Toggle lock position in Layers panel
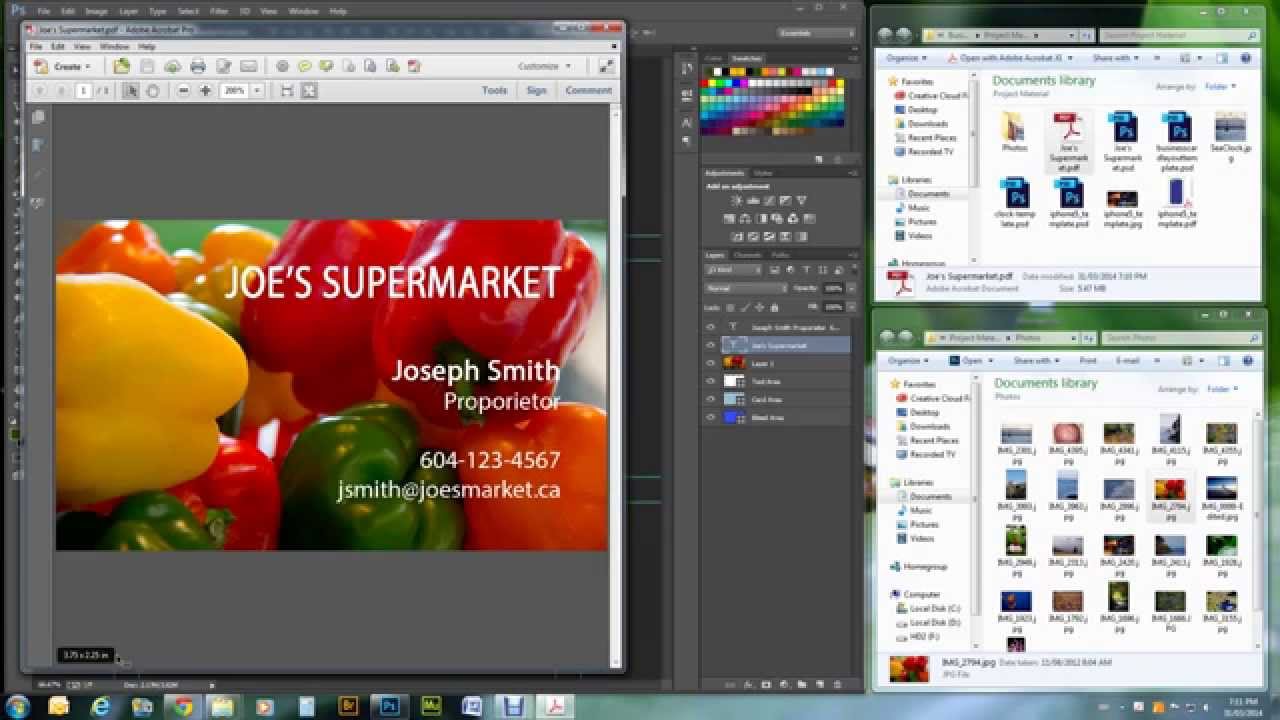 pos(760,307)
